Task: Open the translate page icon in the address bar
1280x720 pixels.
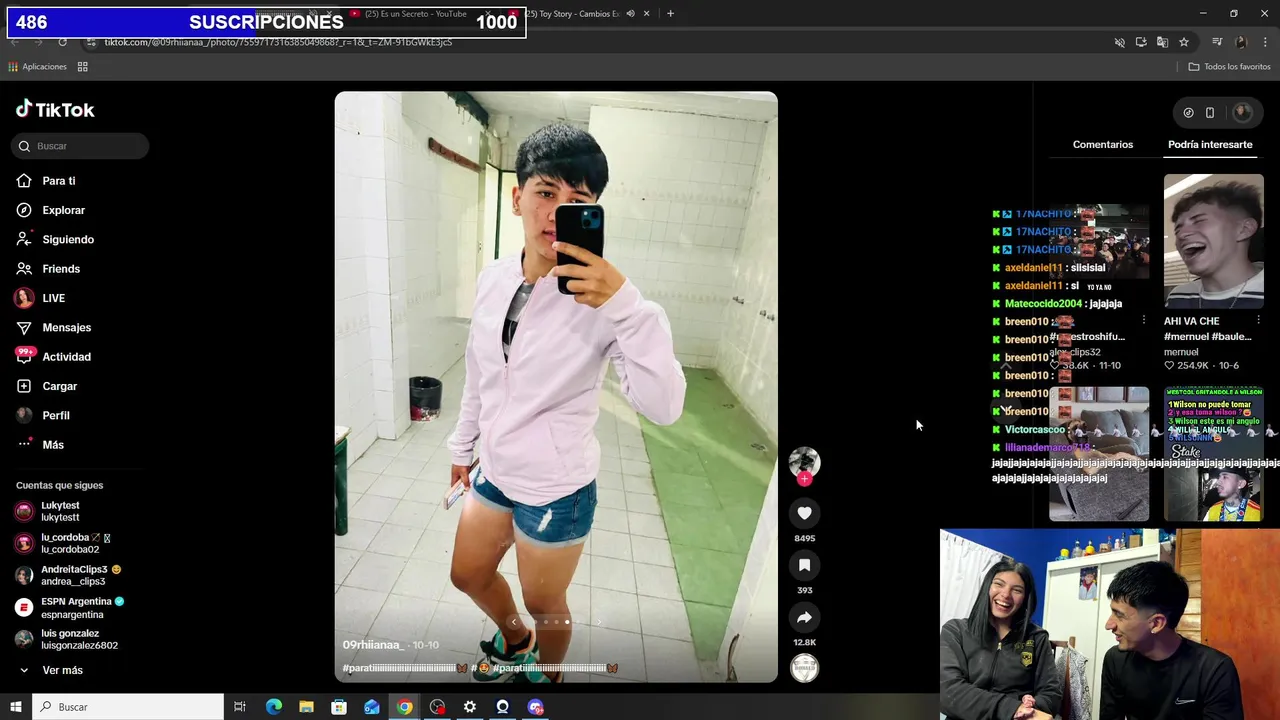Action: pos(1162,42)
